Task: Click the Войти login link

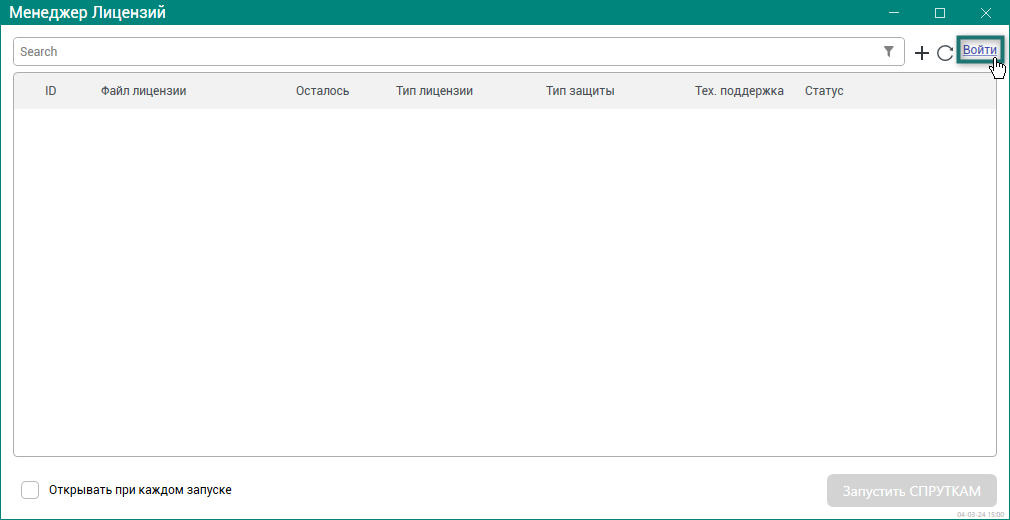Action: 979,50
